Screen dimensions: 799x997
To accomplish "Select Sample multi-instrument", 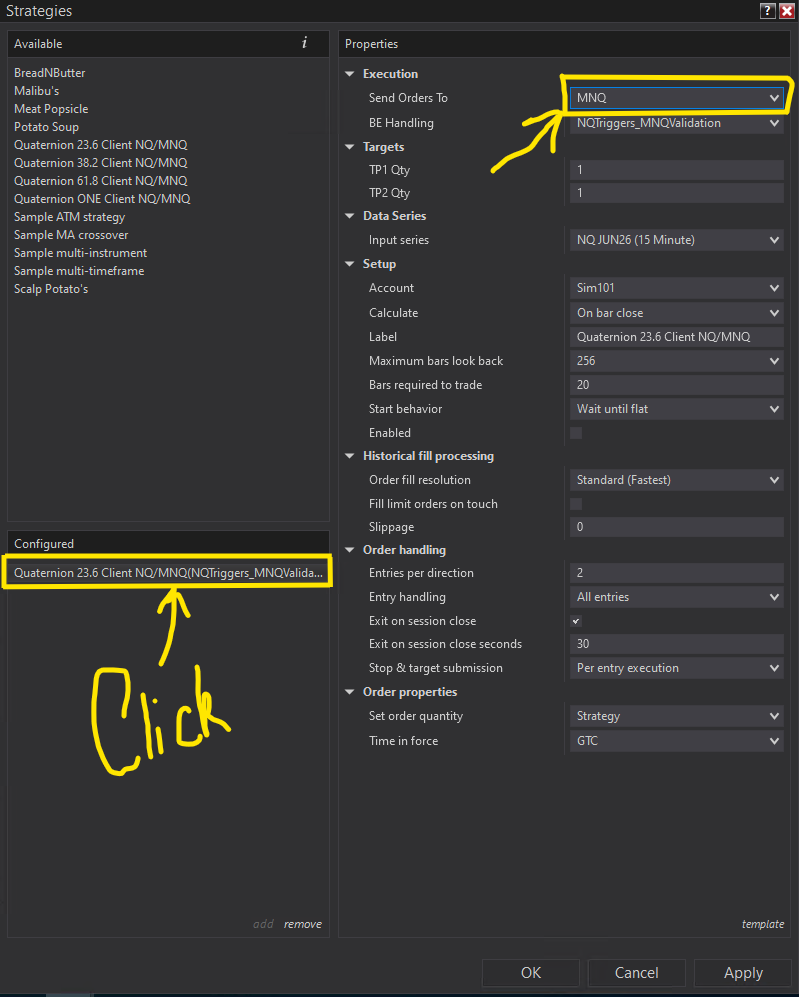I will 80,253.
